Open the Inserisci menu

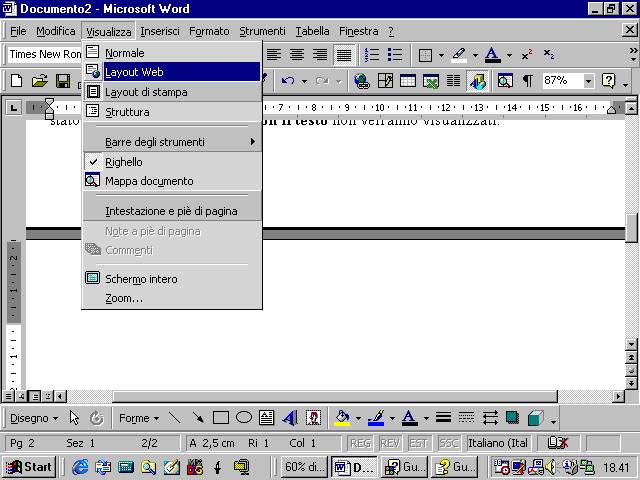coord(160,31)
